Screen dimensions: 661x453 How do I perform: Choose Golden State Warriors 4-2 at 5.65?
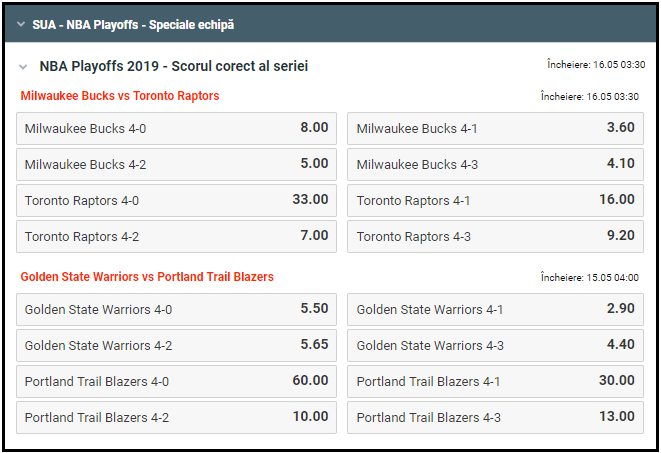point(177,345)
